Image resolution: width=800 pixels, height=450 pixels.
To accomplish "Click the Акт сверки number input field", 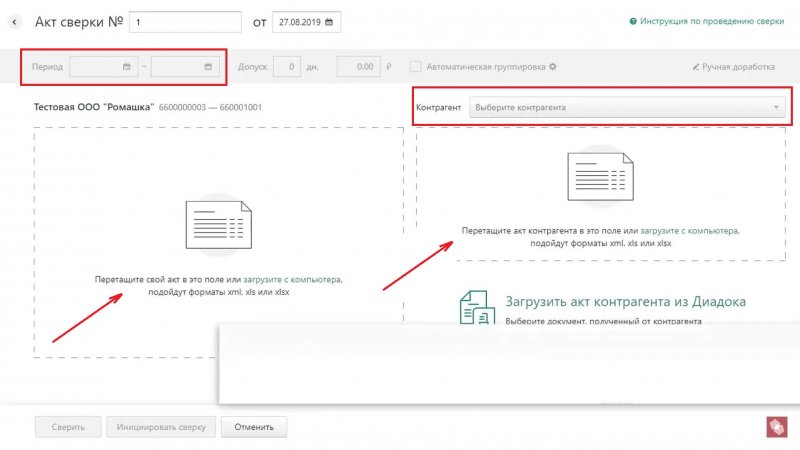I will point(184,21).
